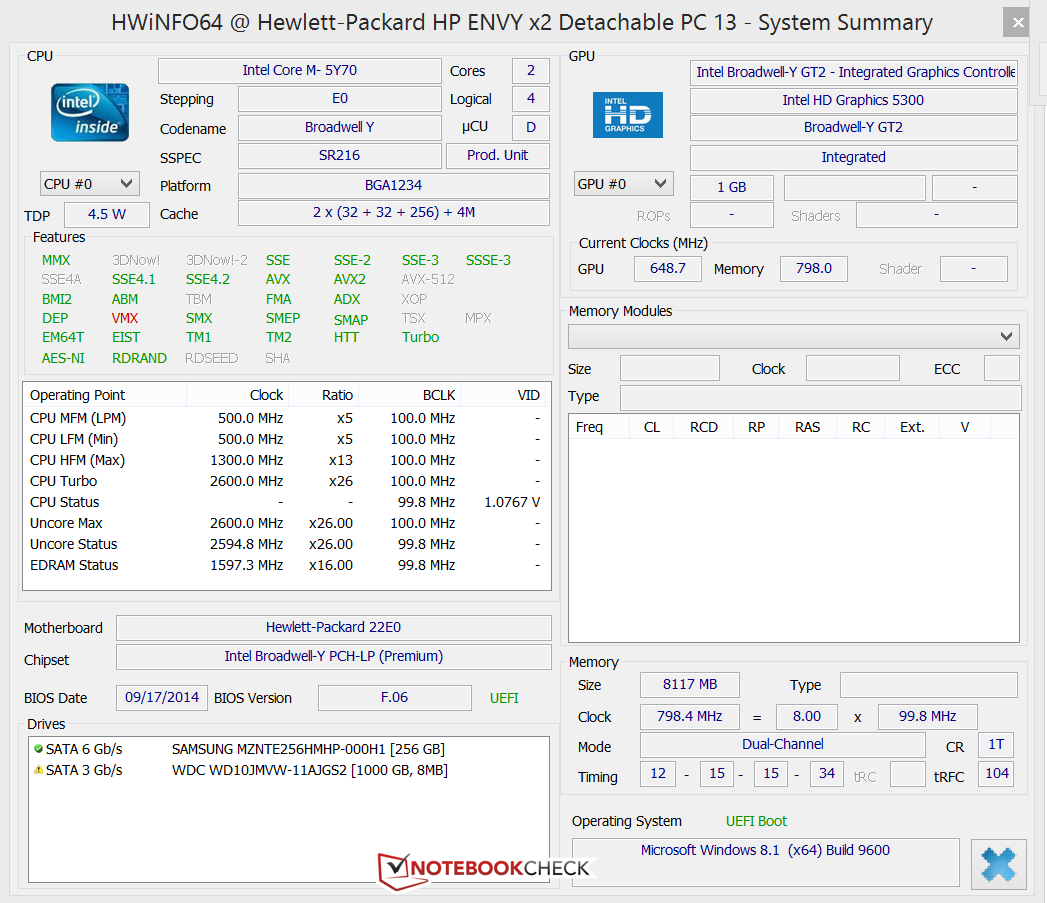Click the Prod. Unit field

point(497,156)
